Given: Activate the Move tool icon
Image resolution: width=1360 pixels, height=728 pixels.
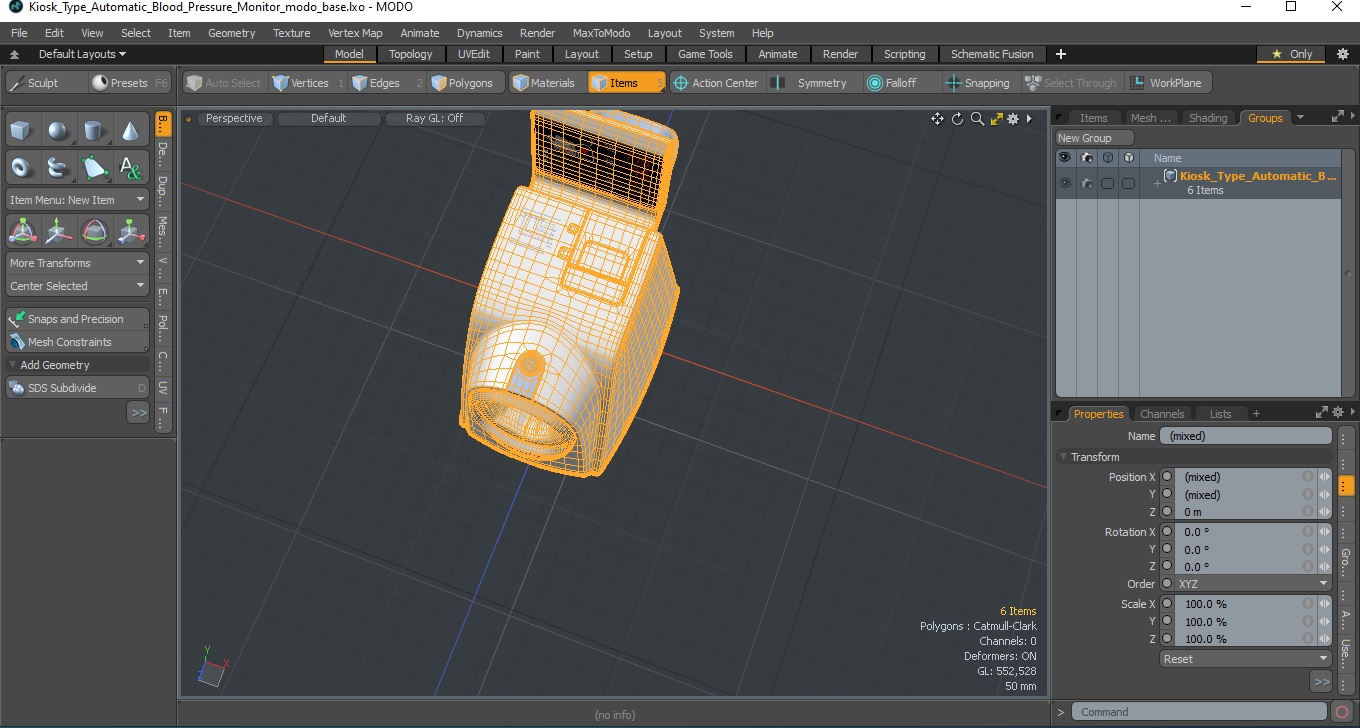Looking at the screenshot, I should coord(59,232).
